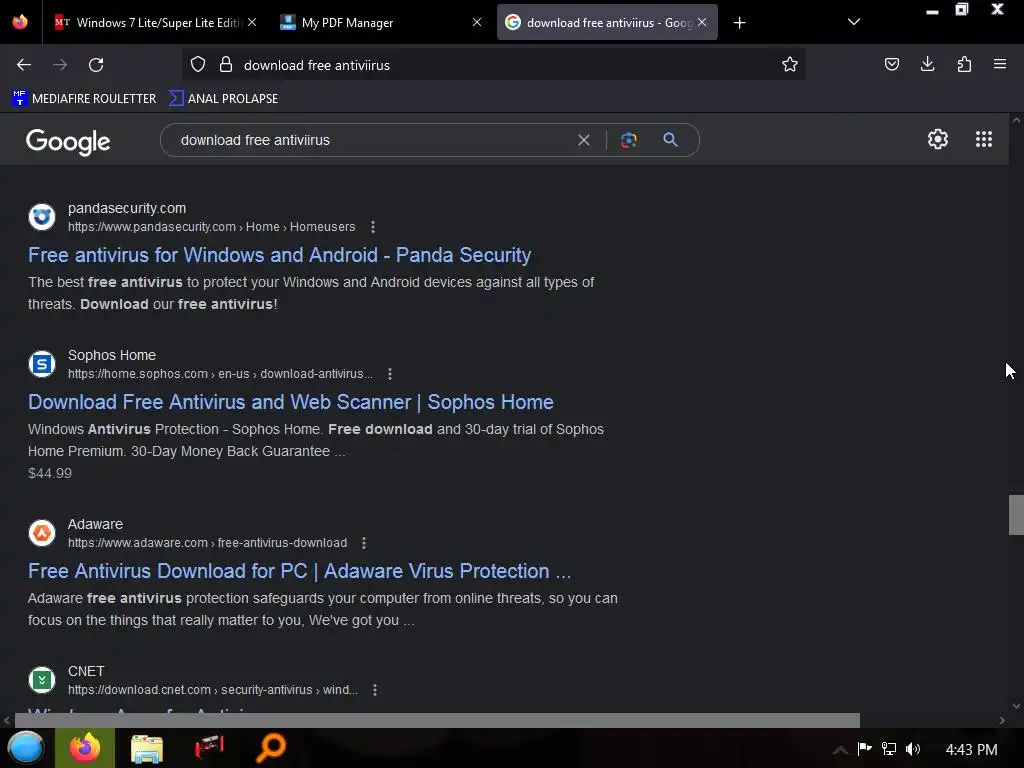
Task: Clear the Google search box
Action: [x=584, y=140]
